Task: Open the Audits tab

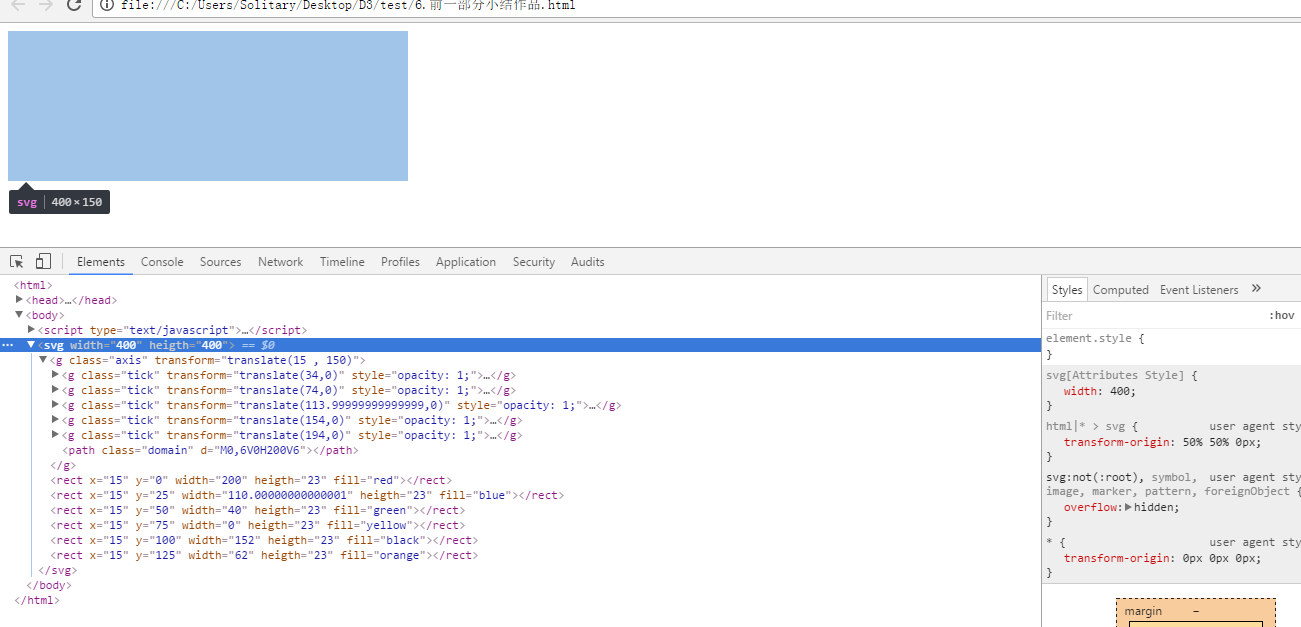Action: [588, 262]
